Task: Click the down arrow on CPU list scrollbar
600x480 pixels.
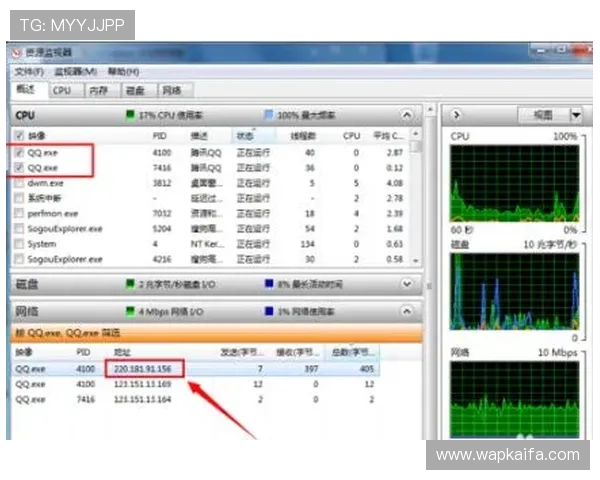Action: click(x=416, y=260)
